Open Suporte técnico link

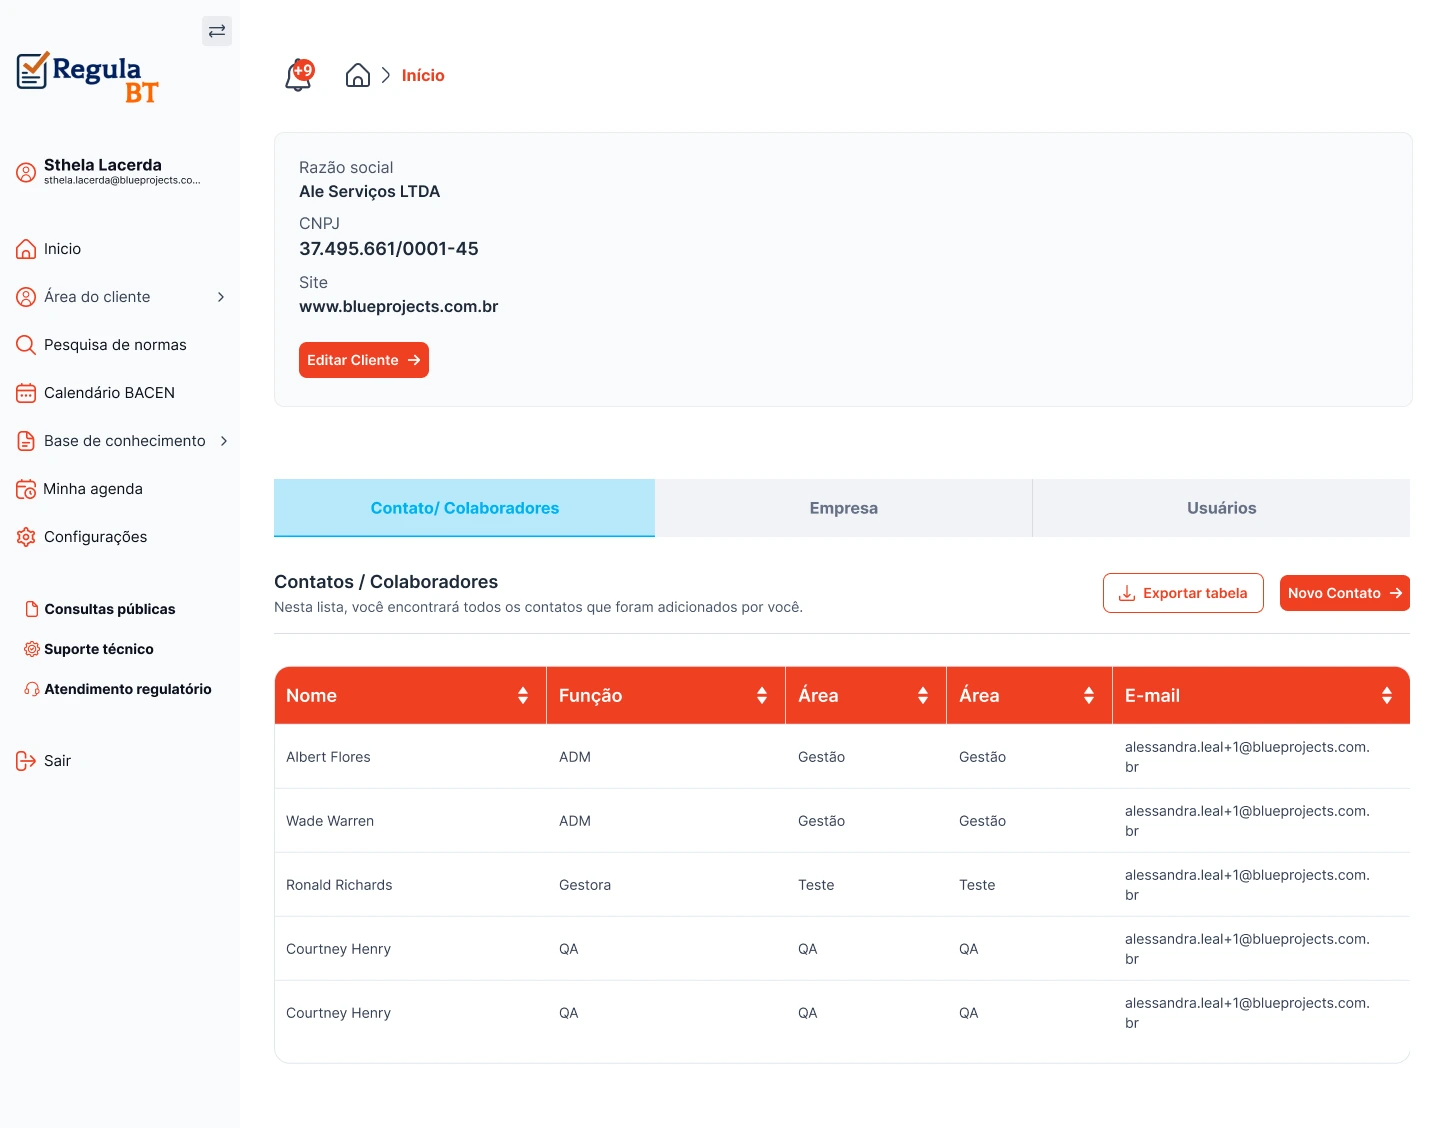(98, 649)
